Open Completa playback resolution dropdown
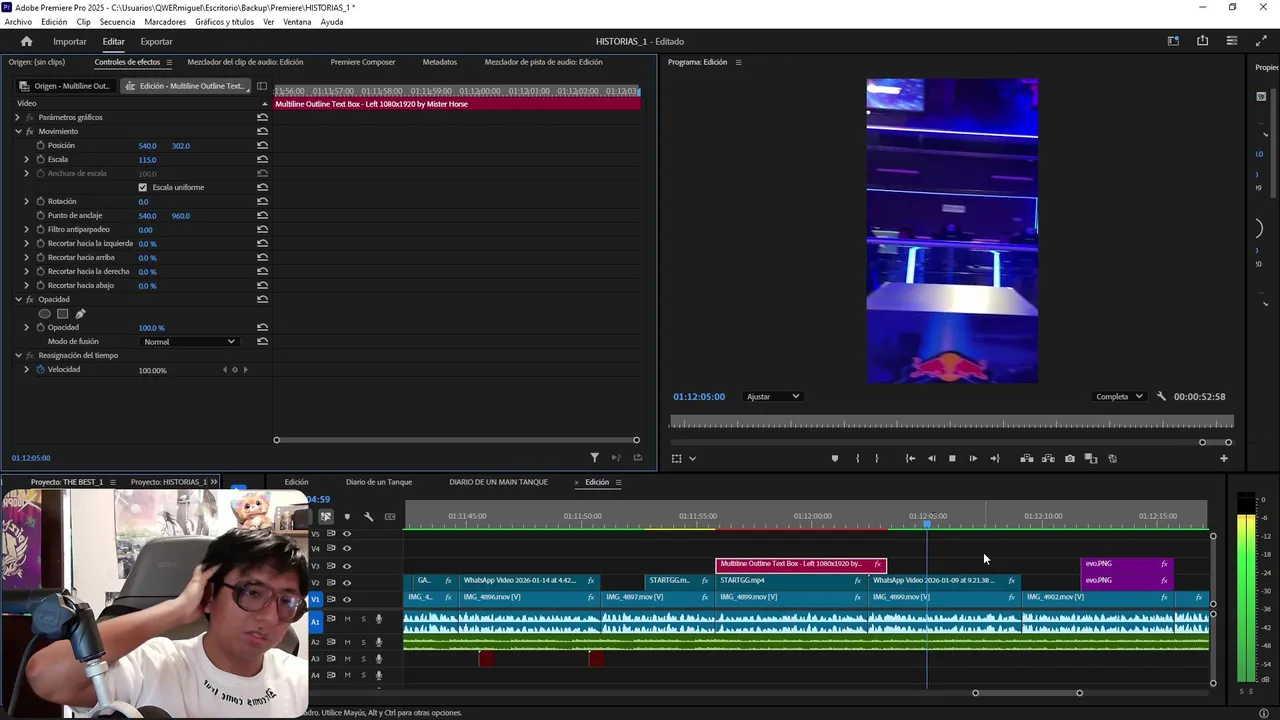Screen dimensions: 1280x720 (x=1119, y=396)
